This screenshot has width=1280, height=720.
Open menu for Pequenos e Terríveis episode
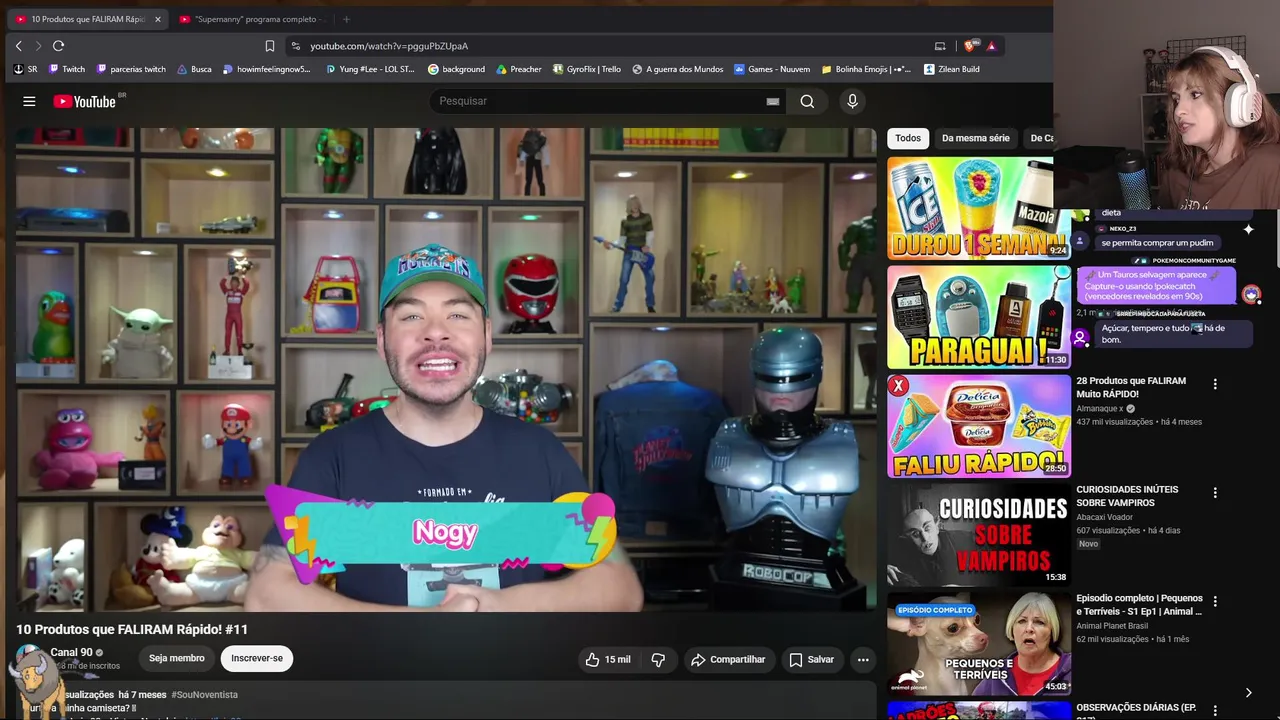[1215, 601]
